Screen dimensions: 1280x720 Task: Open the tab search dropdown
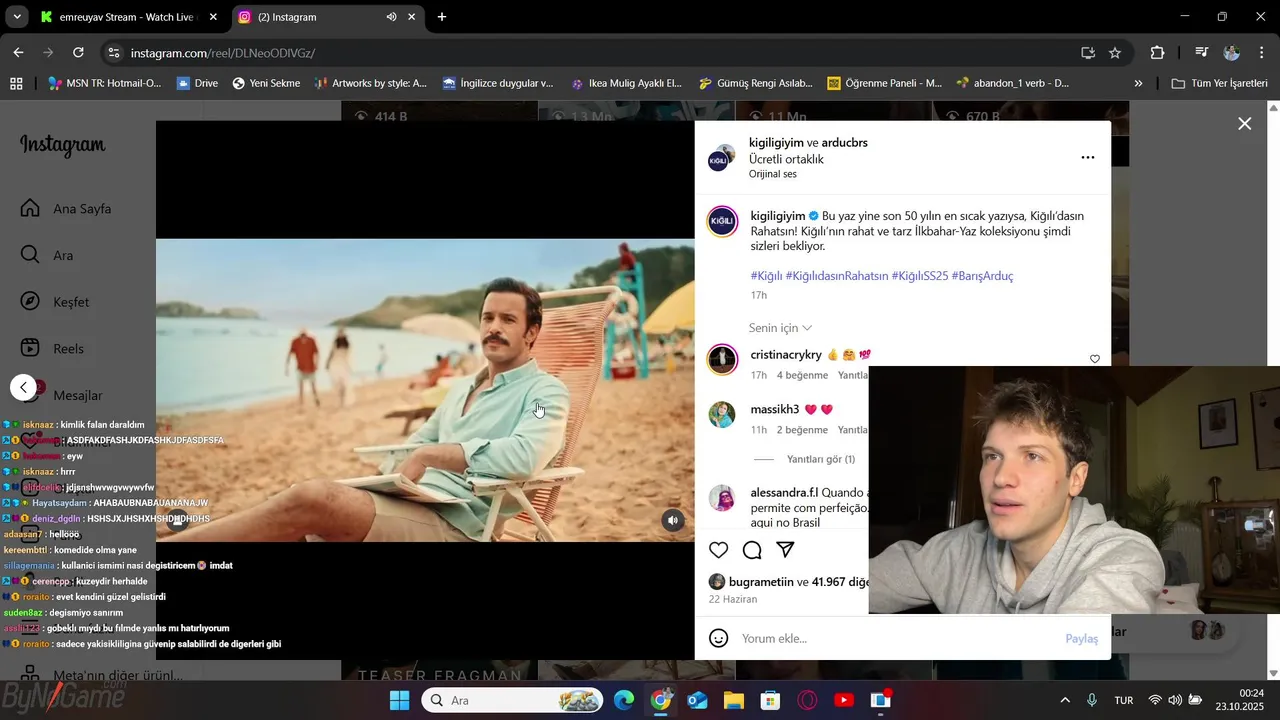(x=17, y=17)
